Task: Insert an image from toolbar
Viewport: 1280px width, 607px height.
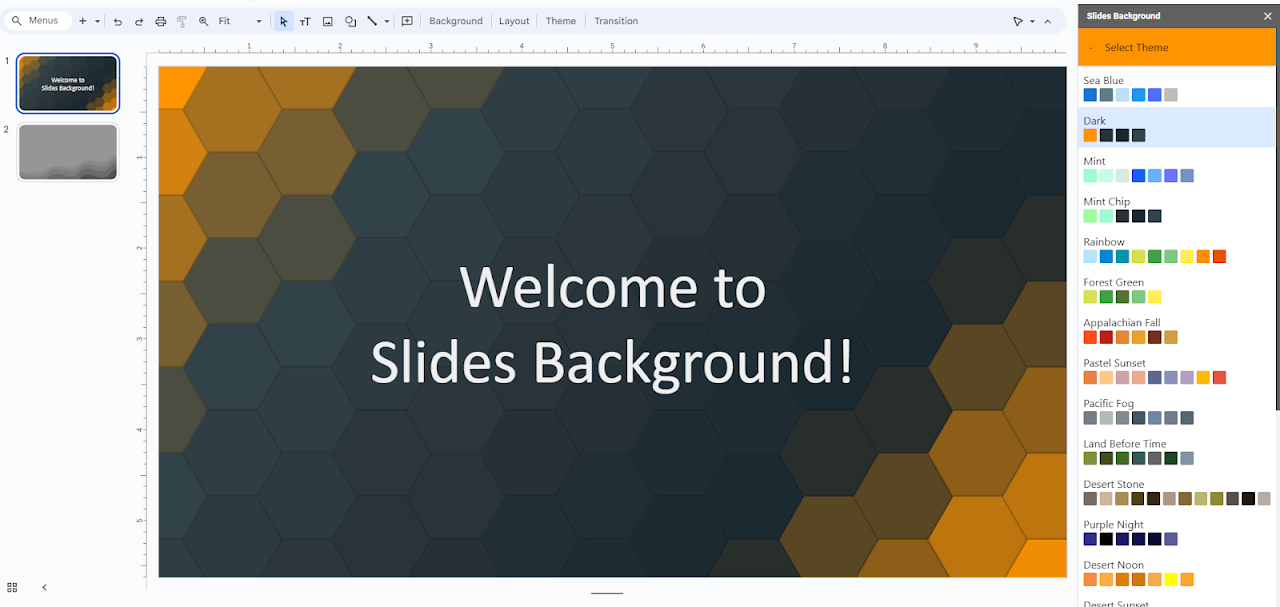Action: [x=327, y=21]
